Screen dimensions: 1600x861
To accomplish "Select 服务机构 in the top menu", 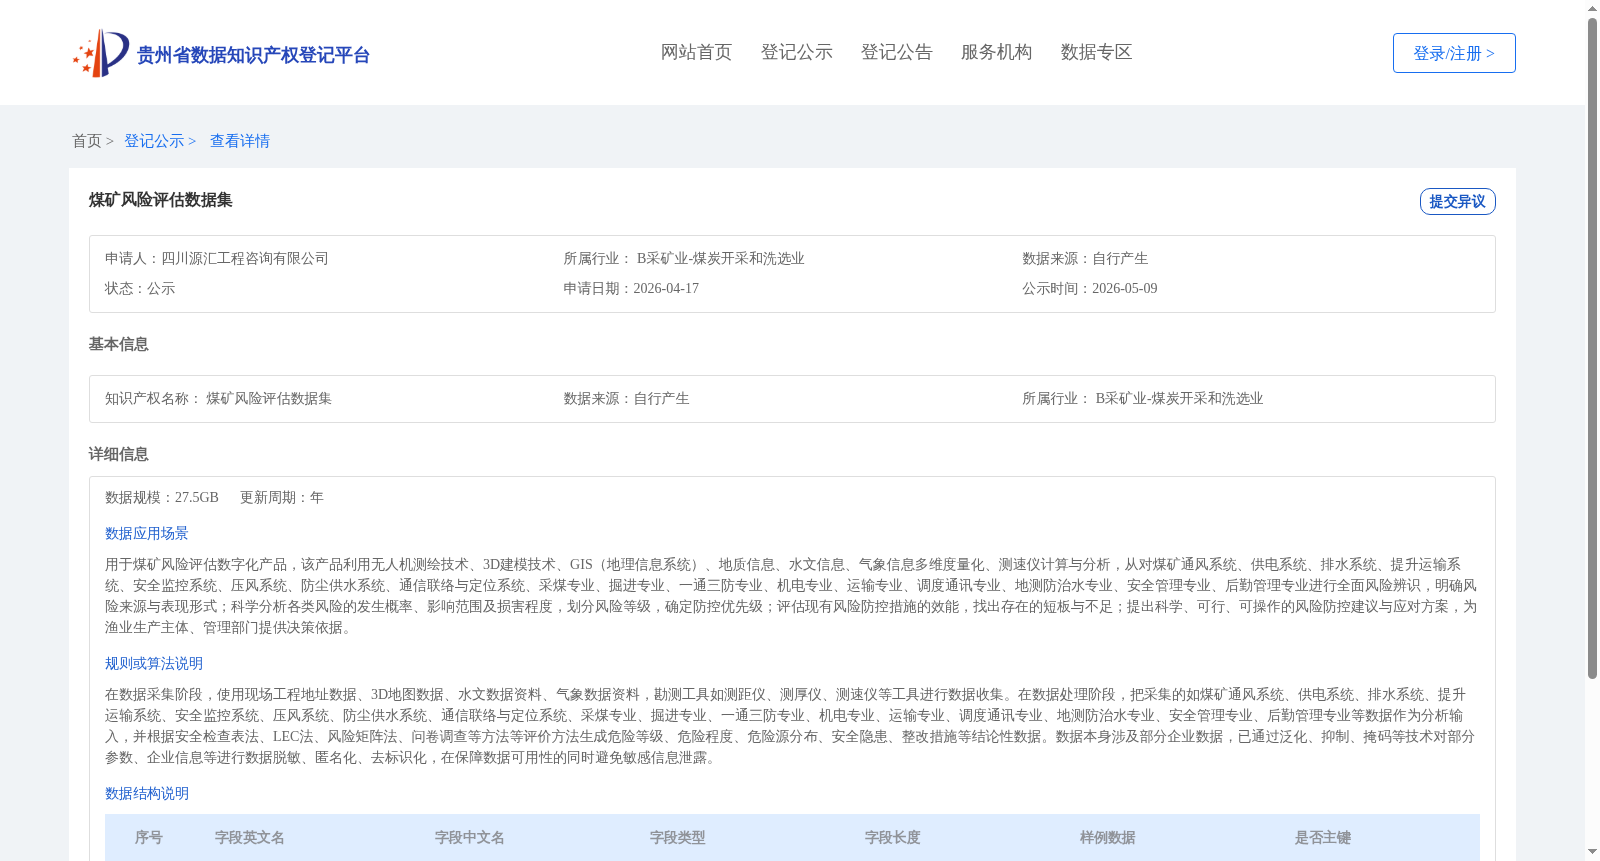I will click(996, 52).
